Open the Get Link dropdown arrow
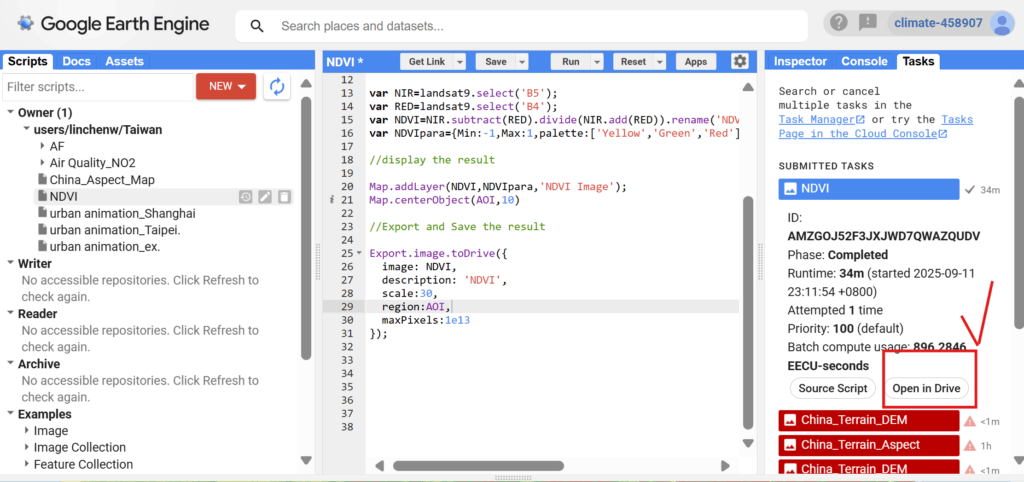 point(460,62)
